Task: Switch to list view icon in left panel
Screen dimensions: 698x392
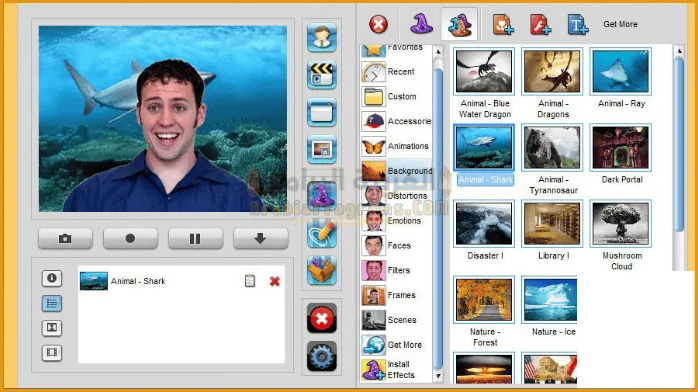Action: coord(52,303)
